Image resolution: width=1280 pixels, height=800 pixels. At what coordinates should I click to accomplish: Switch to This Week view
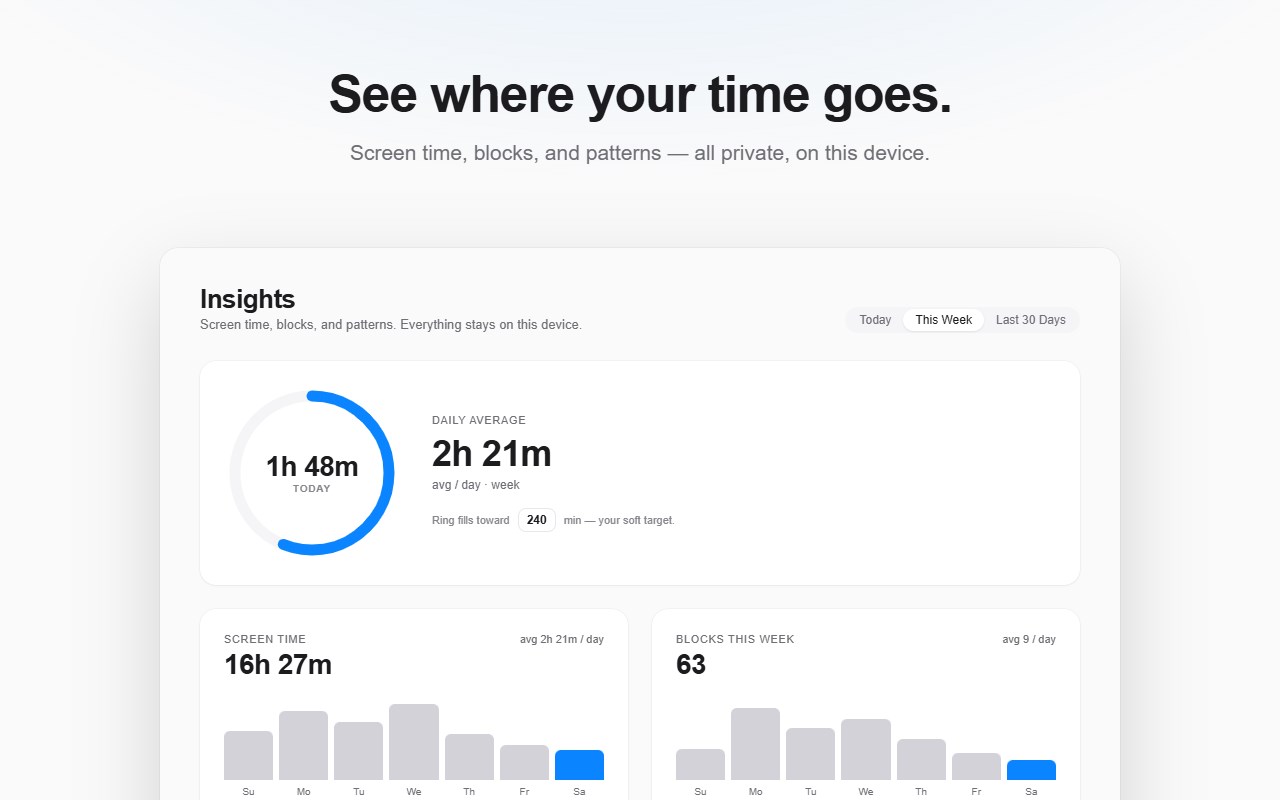944,320
